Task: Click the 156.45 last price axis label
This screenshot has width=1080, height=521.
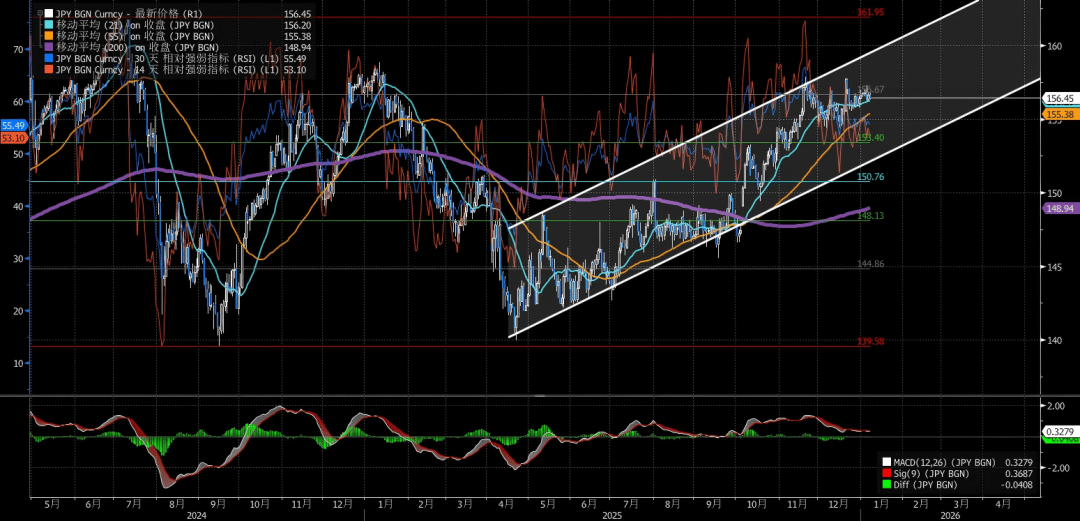Action: pos(1059,99)
